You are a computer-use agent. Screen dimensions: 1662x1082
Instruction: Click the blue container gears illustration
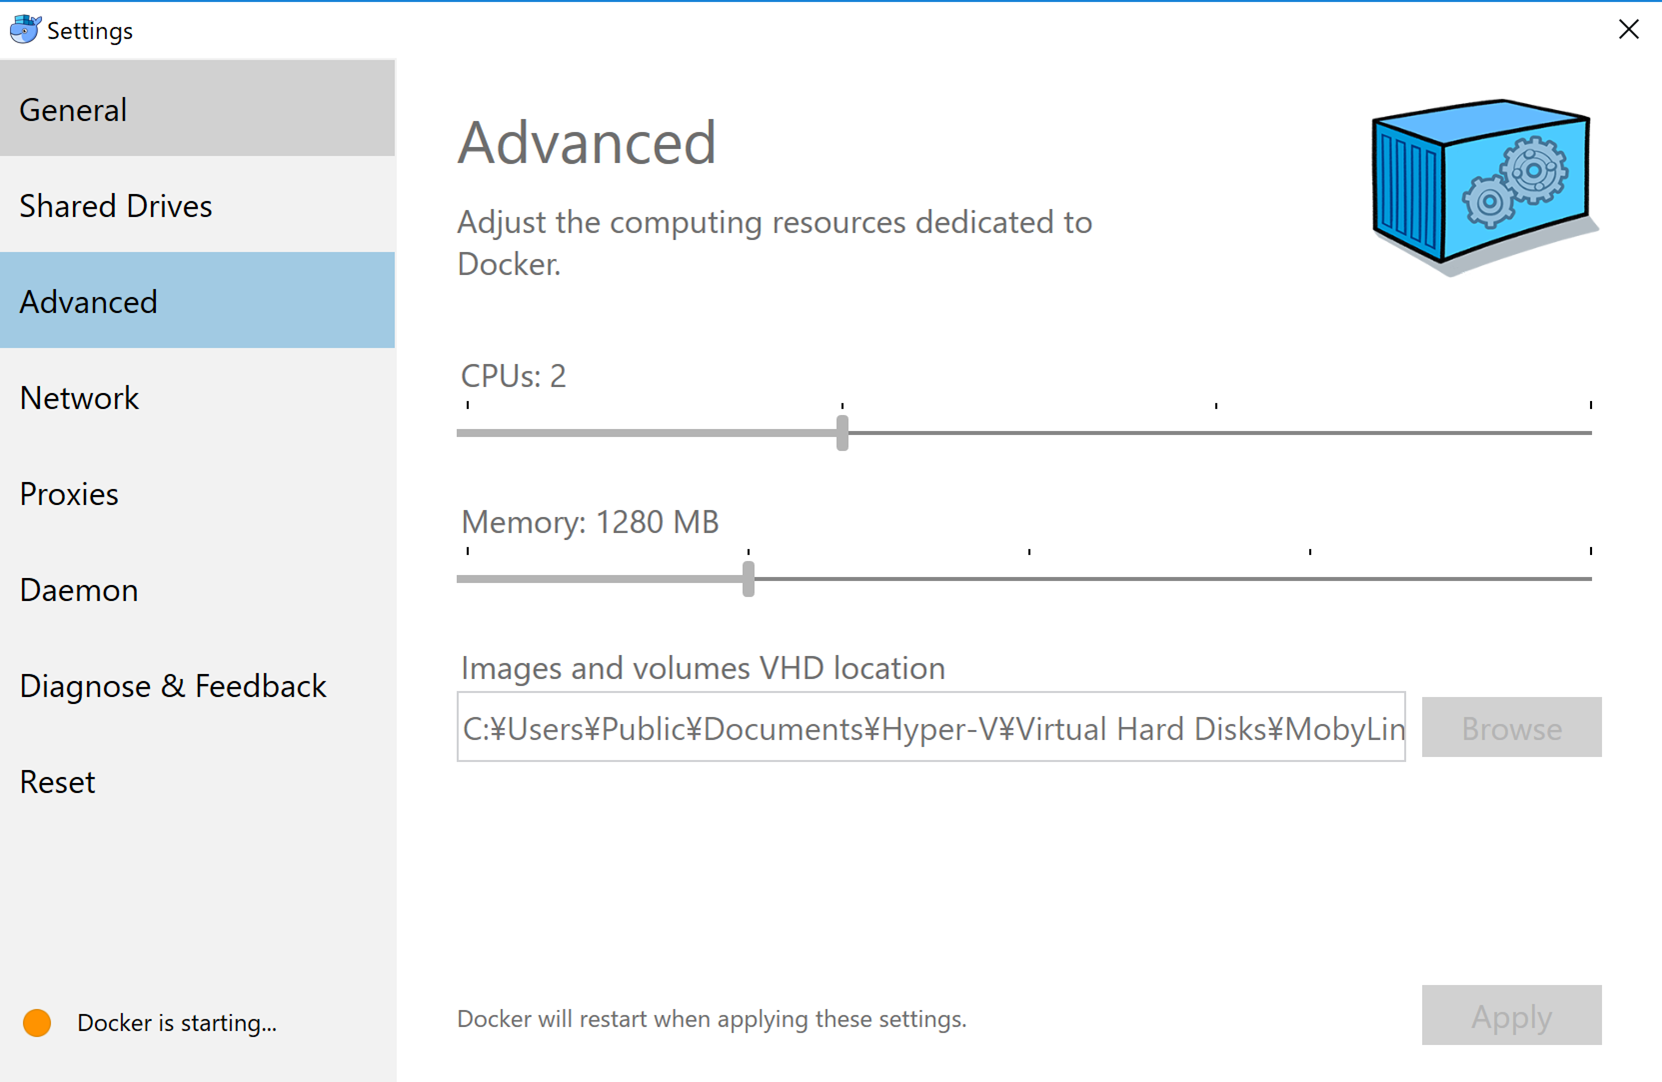click(x=1481, y=184)
